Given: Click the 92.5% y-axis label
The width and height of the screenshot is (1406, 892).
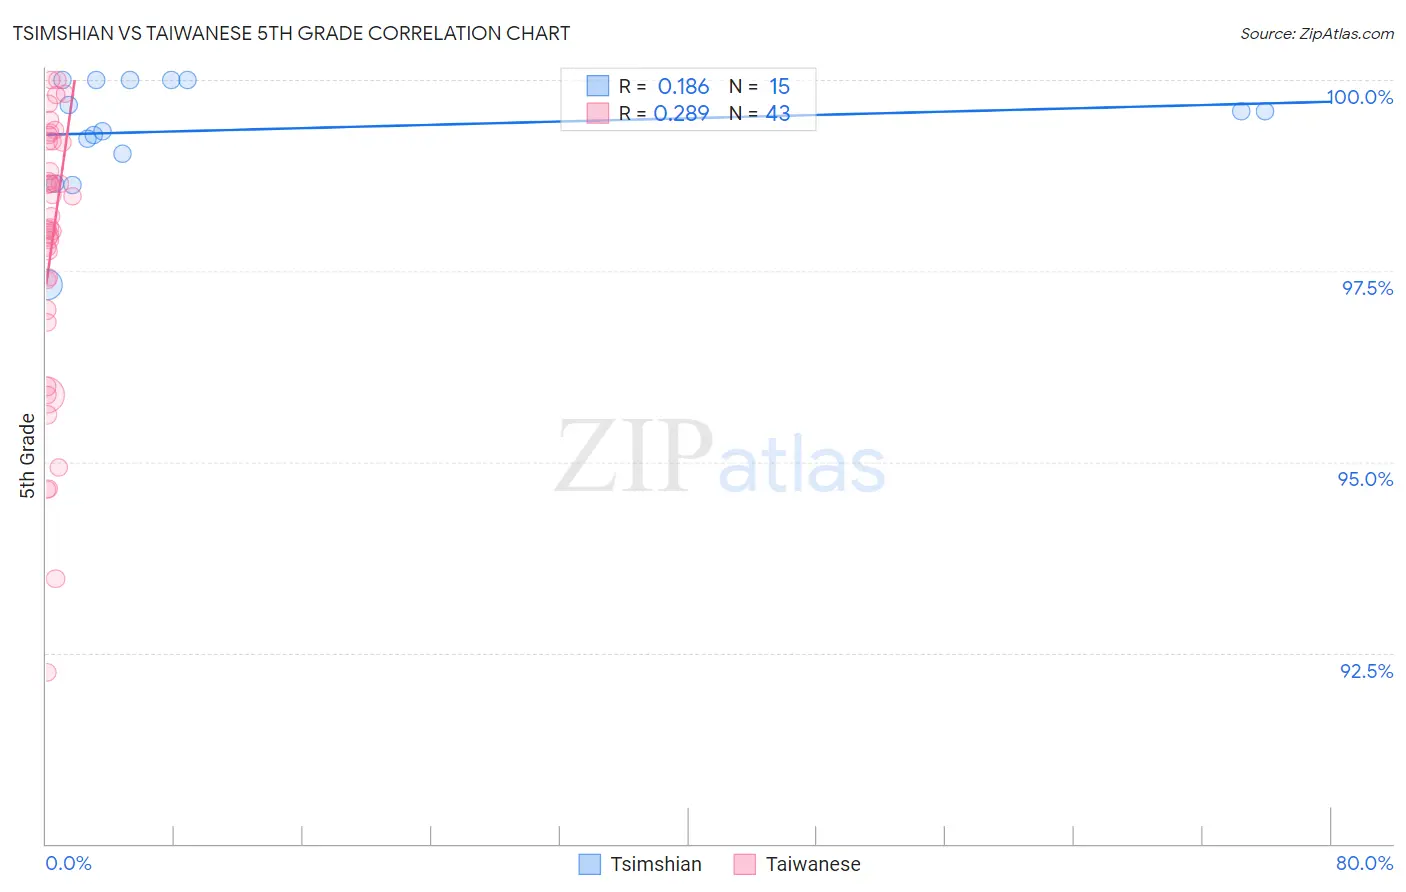Looking at the screenshot, I should click(x=1366, y=671).
